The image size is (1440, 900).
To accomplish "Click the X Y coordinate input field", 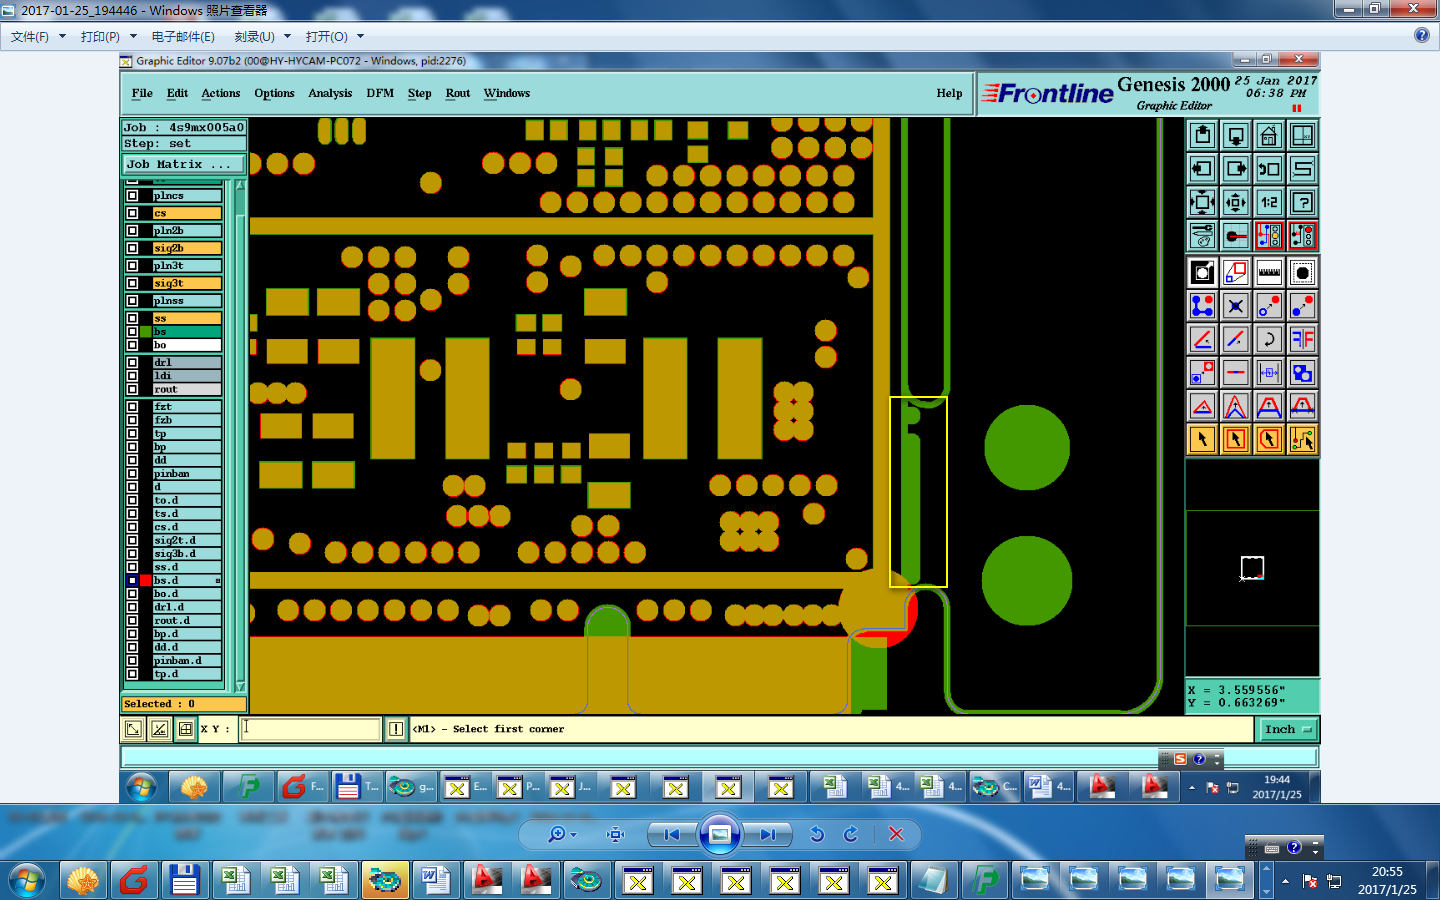I will tap(311, 729).
